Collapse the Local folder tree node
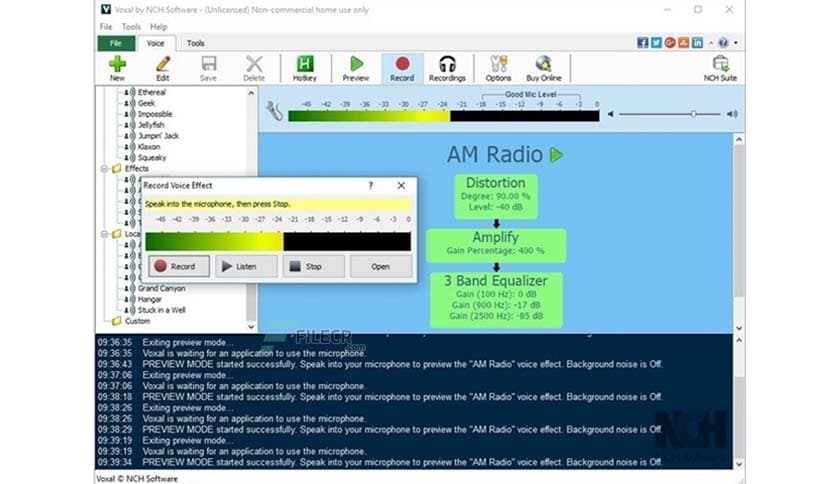Viewport: 836px width, 484px height. [104, 234]
